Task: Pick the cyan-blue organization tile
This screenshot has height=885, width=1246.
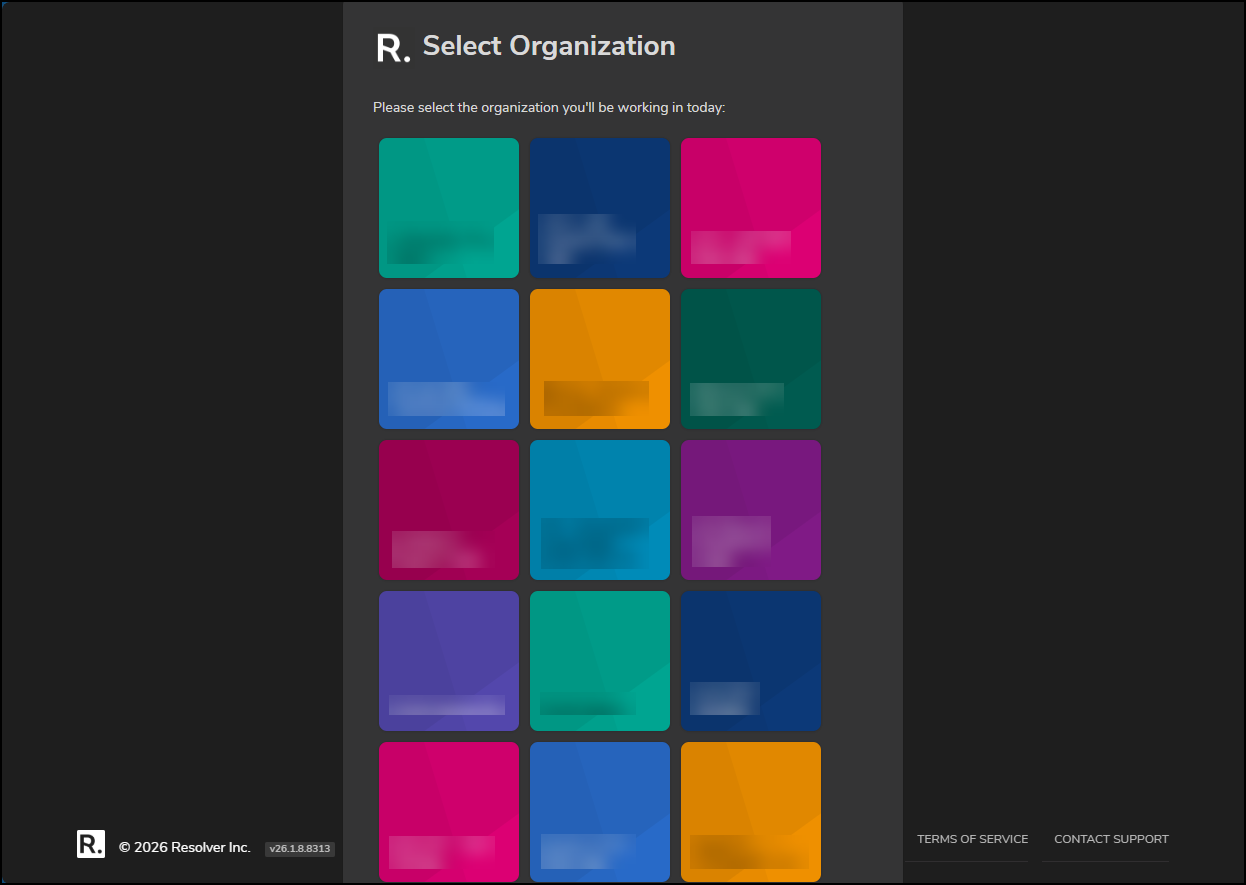Action: 600,510
